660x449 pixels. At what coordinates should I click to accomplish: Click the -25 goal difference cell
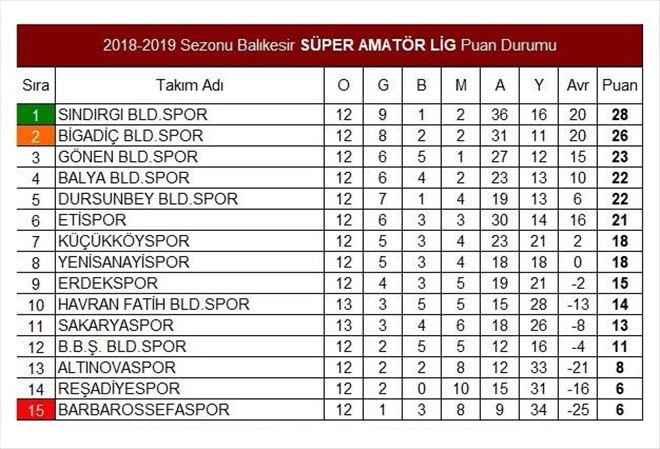point(578,410)
